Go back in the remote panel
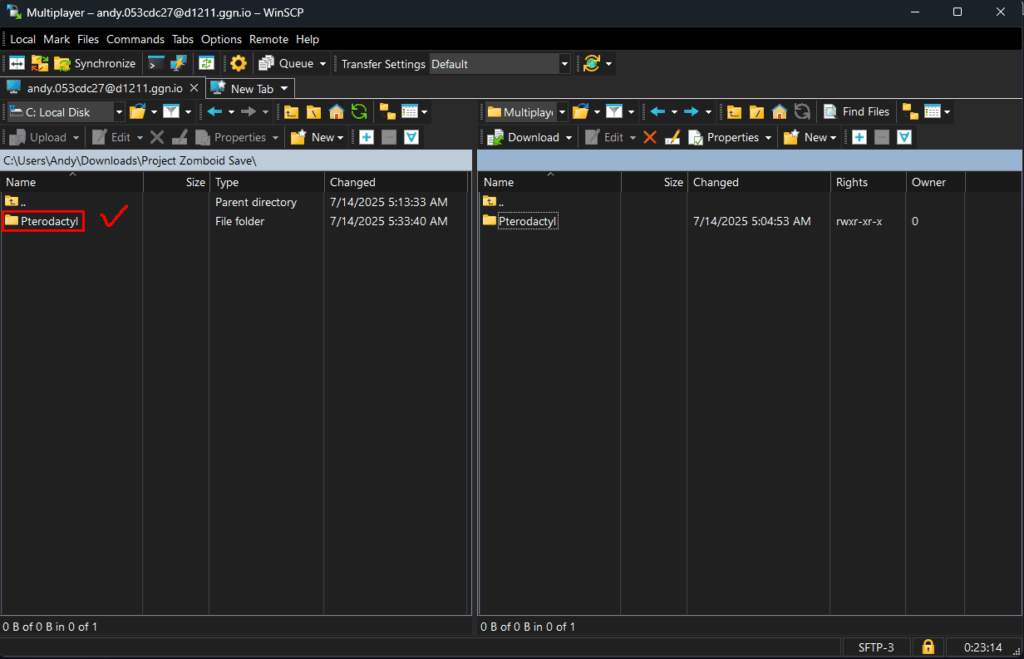 658,112
